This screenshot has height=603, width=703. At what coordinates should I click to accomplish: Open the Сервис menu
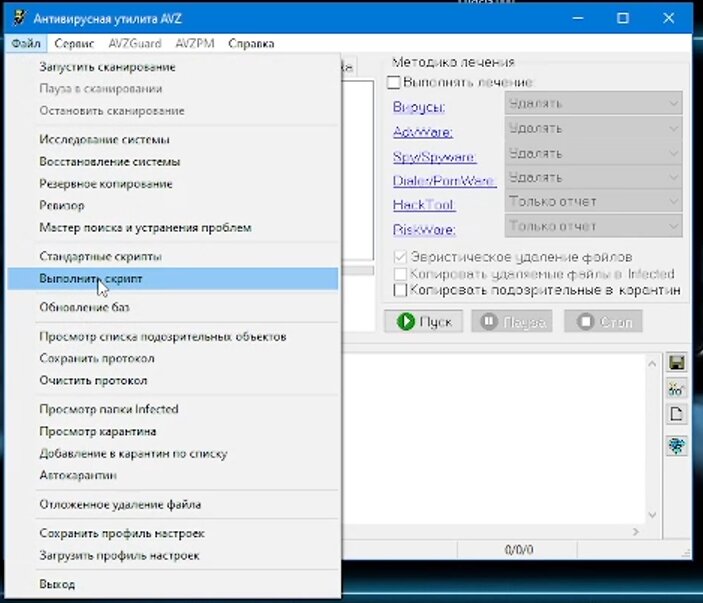point(74,43)
